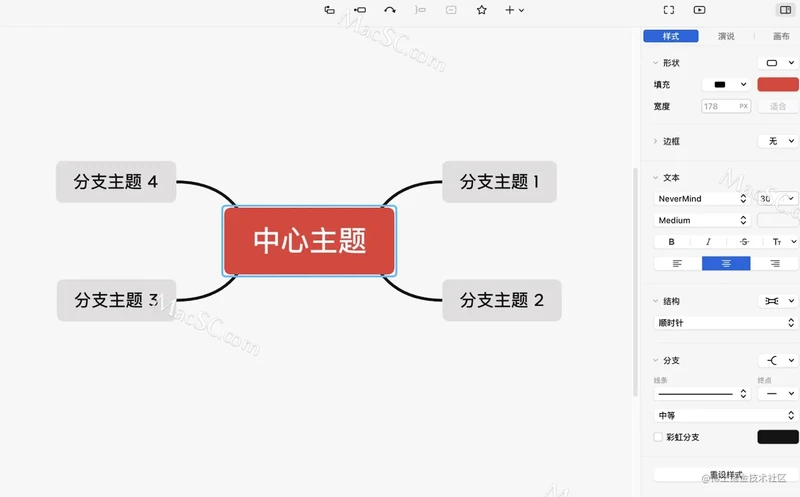The height and width of the screenshot is (497, 800).
Task: Toggle Bold text formatting
Action: pos(671,242)
